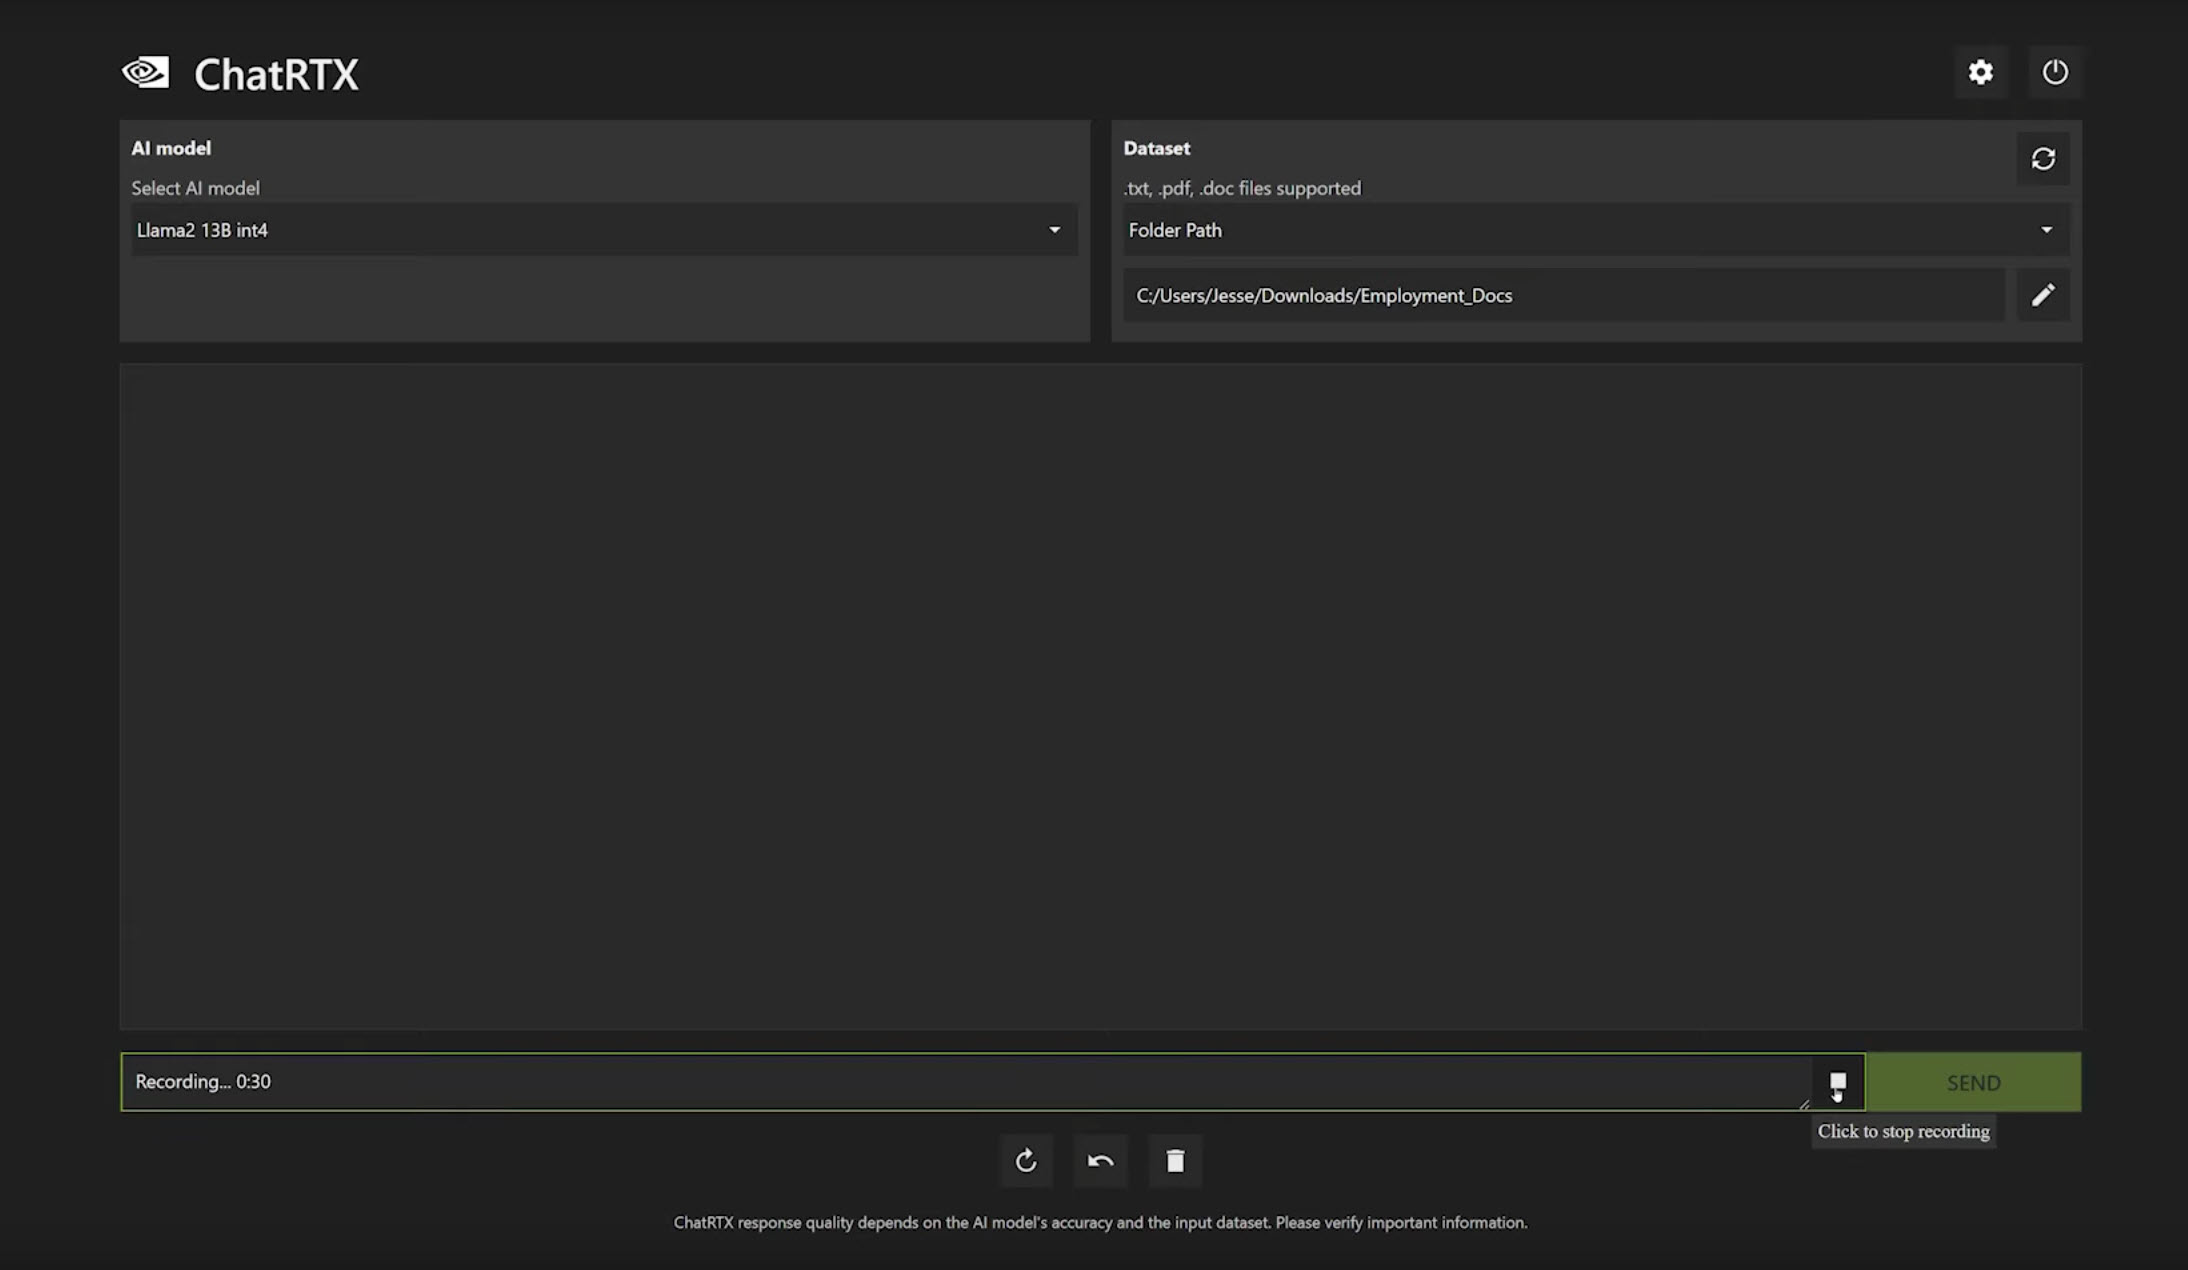
Task: Click the power shutdown icon
Action: (2055, 72)
